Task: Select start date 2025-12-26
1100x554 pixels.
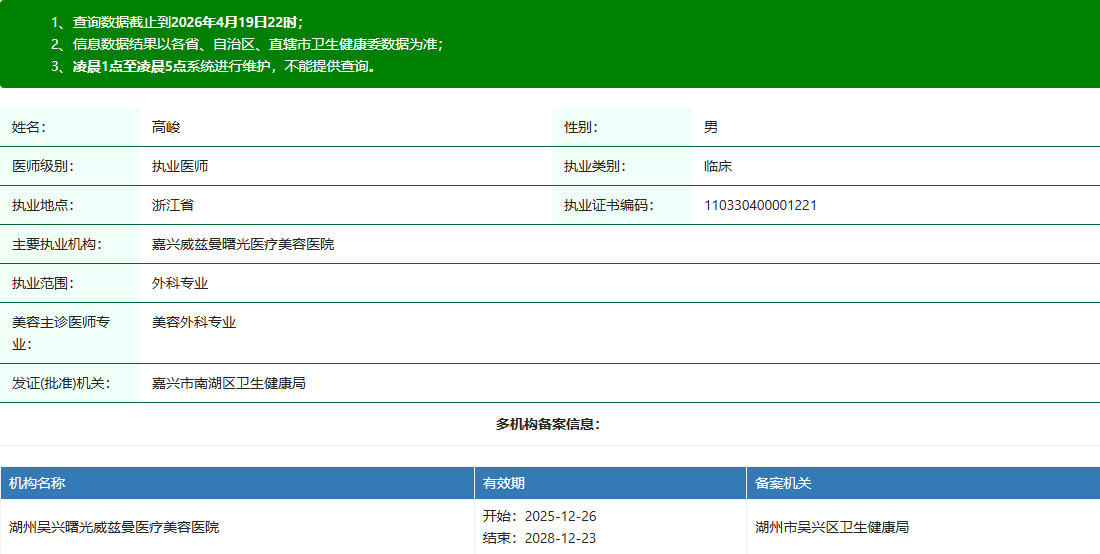Action: [561, 516]
